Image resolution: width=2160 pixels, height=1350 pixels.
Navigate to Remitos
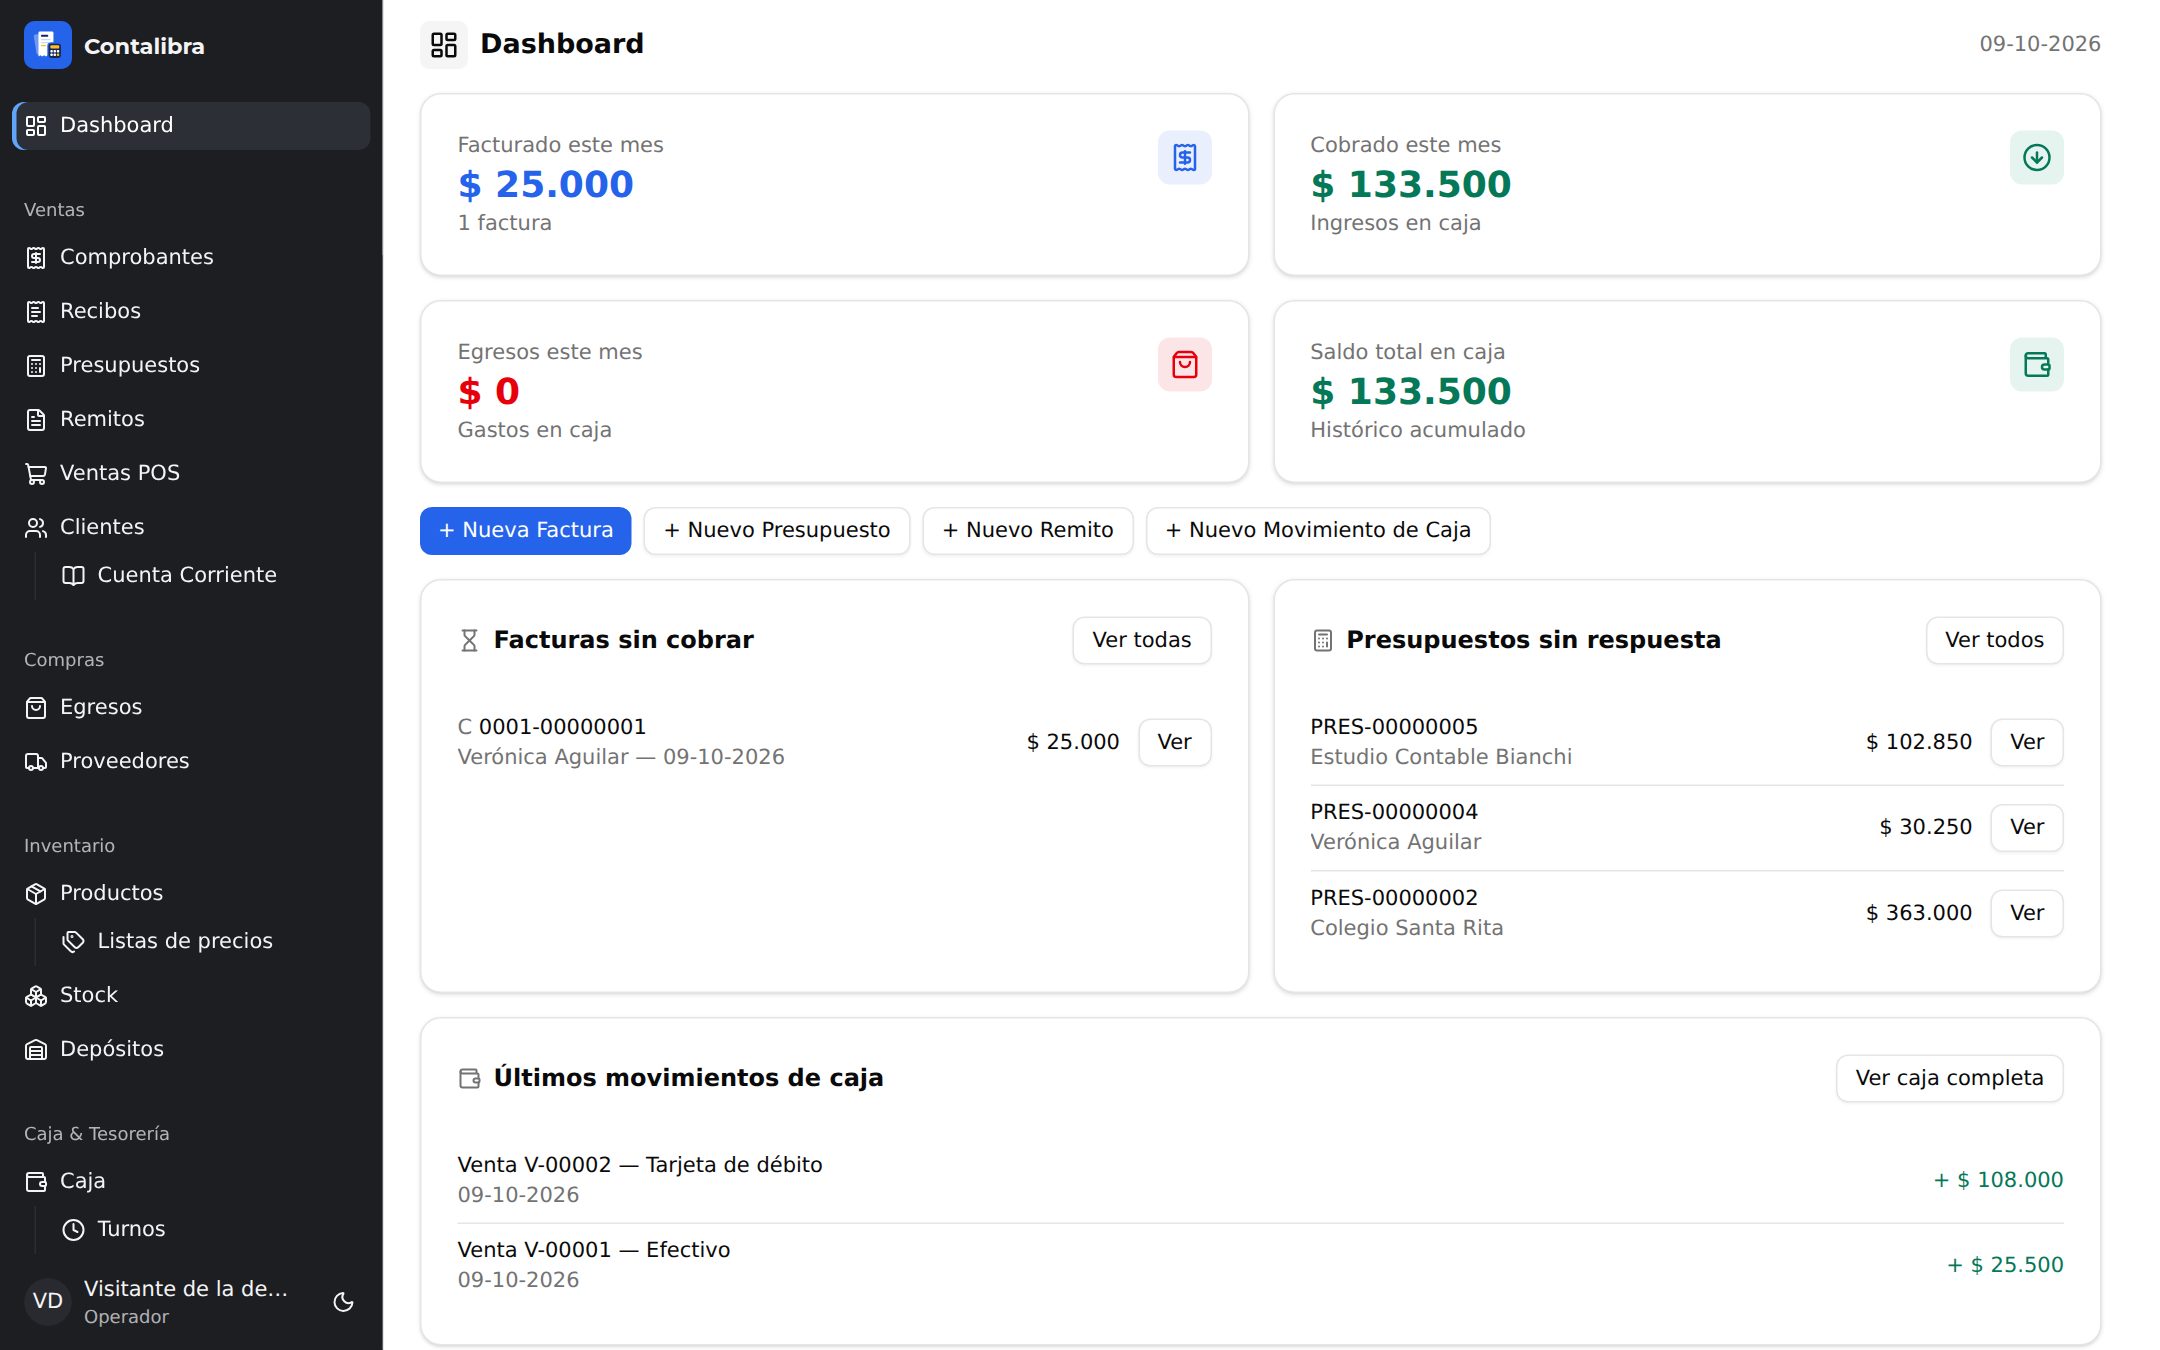pos(191,419)
